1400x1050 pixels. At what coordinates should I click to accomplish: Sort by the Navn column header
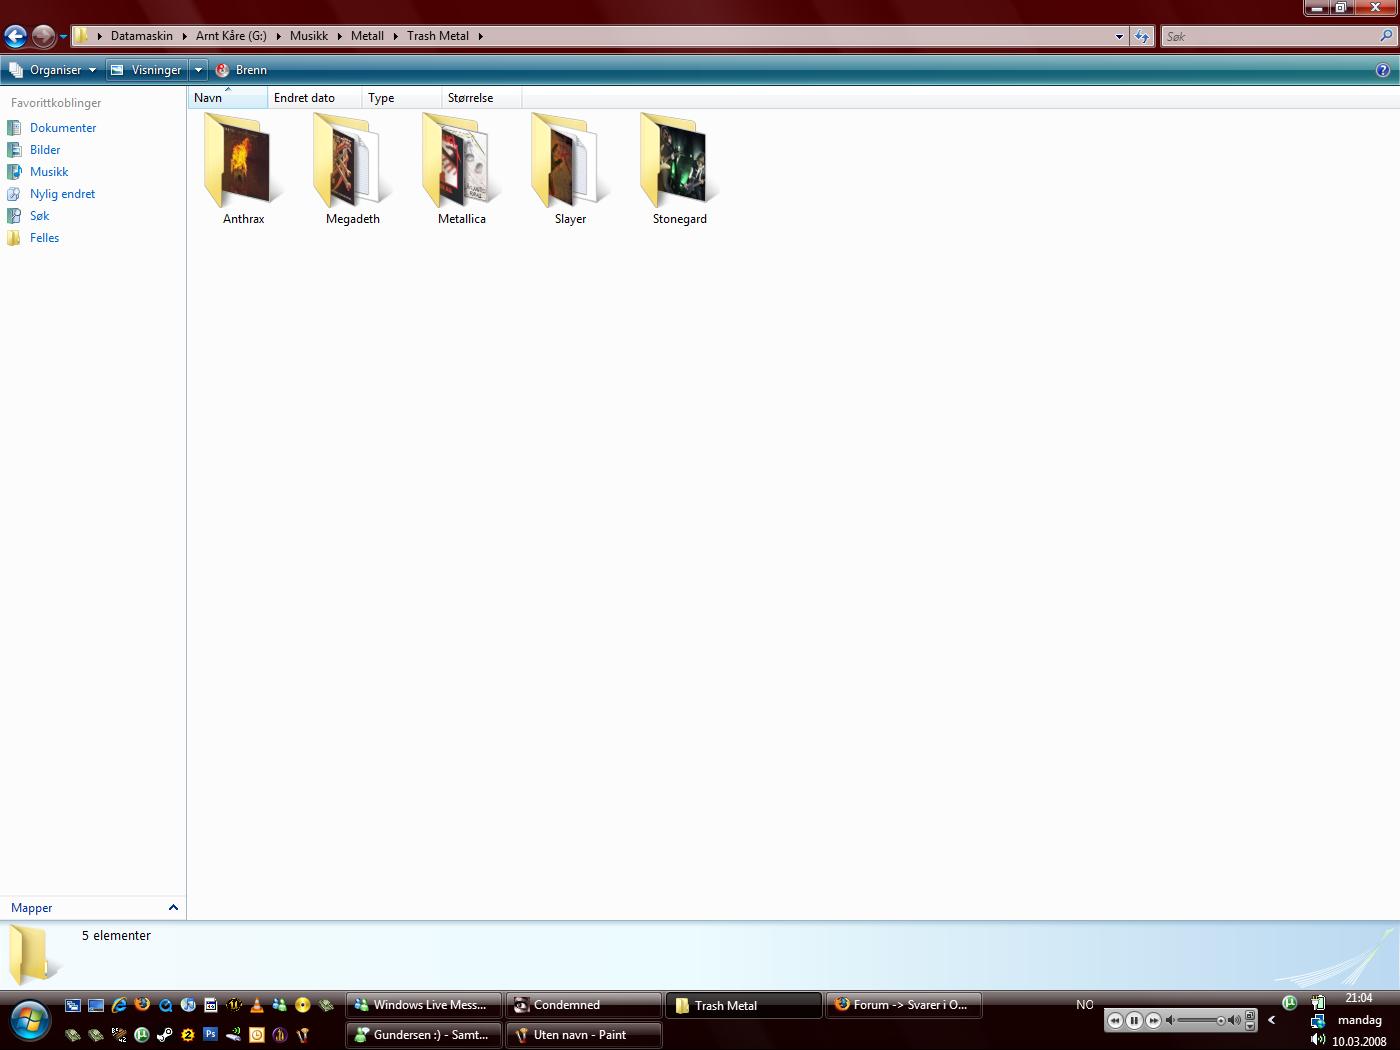click(228, 97)
